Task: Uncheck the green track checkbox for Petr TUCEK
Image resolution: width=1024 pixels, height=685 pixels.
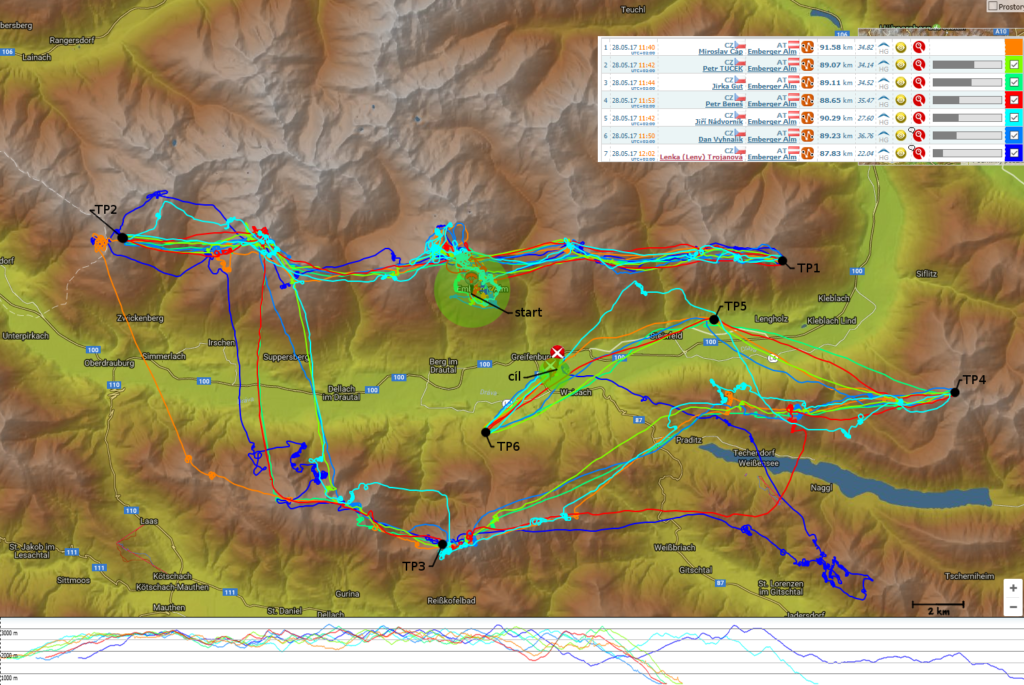Action: click(1013, 64)
